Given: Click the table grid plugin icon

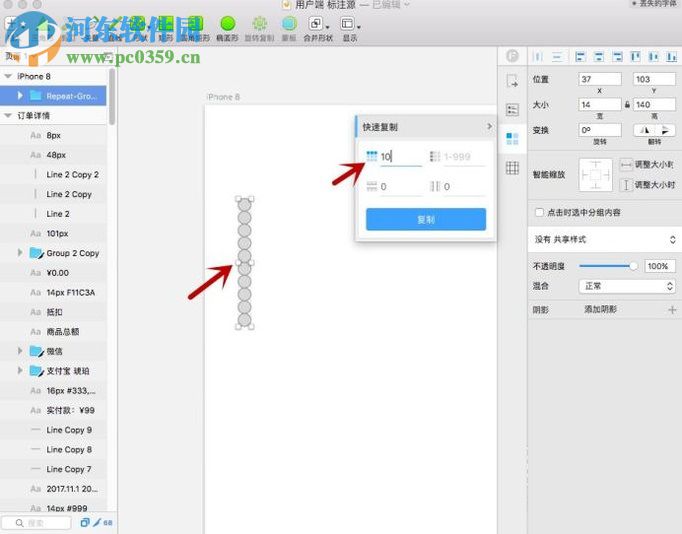Looking at the screenshot, I should 512,167.
